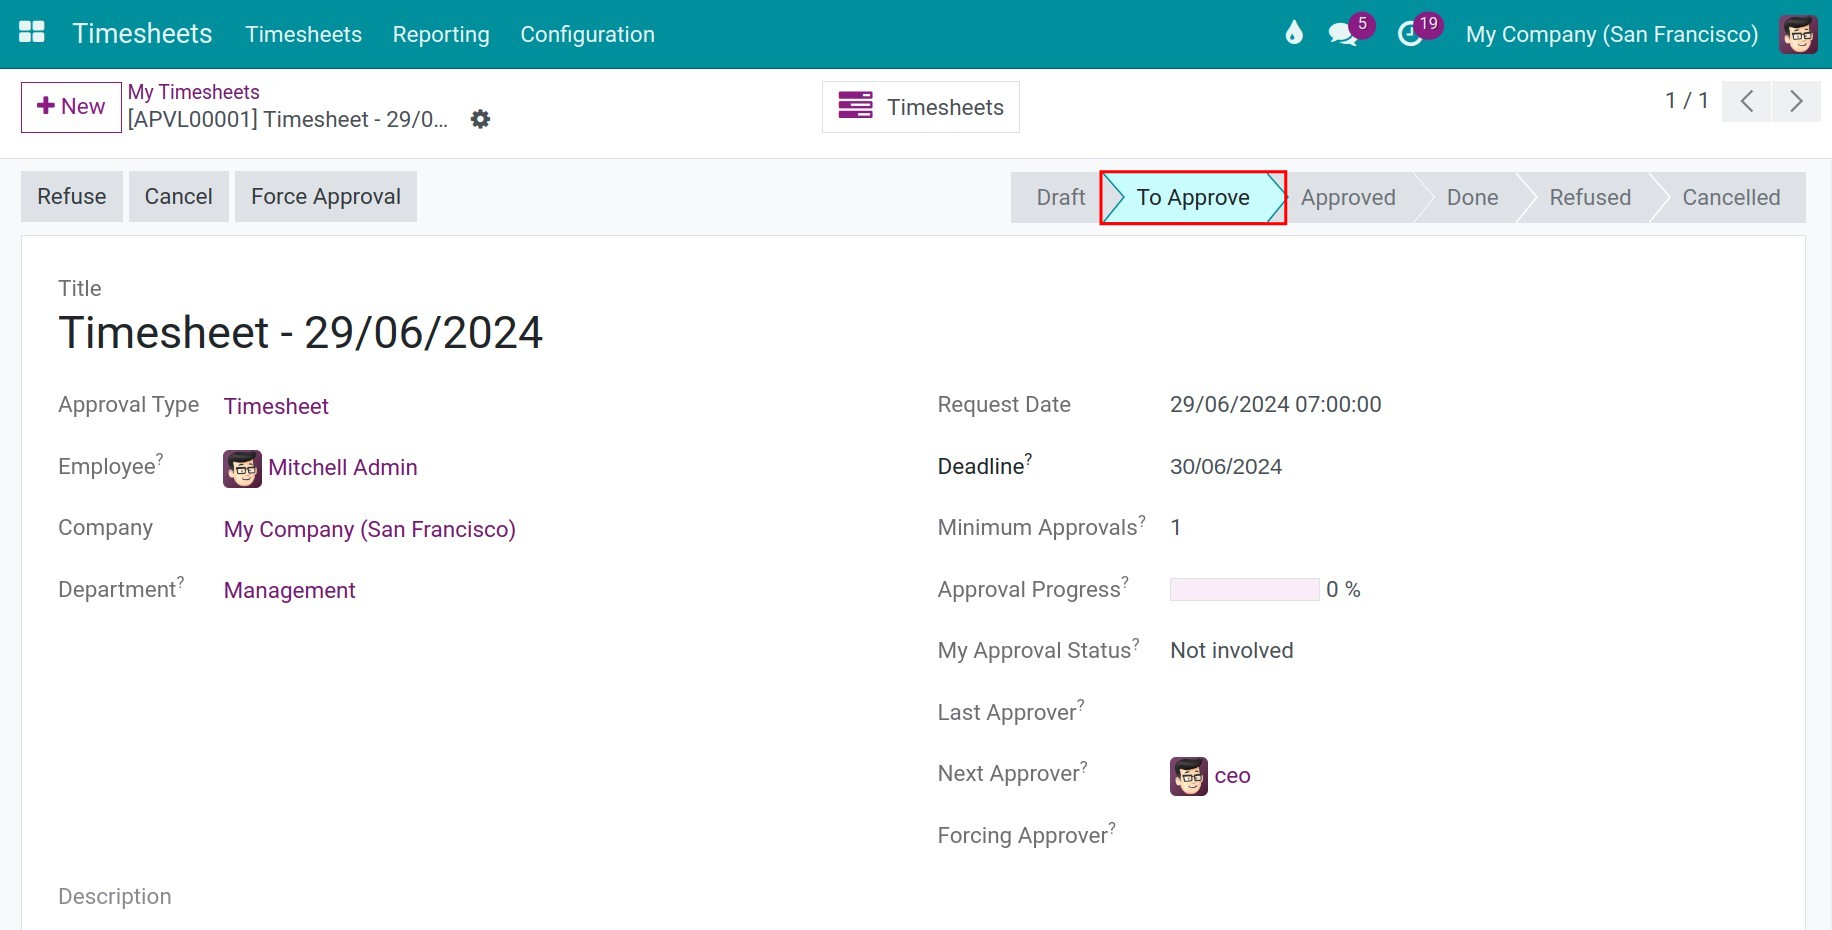The image size is (1832, 930).
Task: Go to next record with right arrow
Action: point(1796,101)
